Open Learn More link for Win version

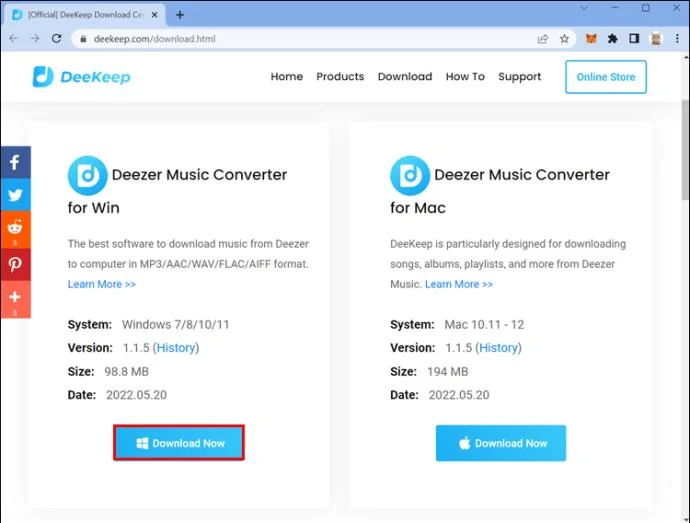(102, 284)
